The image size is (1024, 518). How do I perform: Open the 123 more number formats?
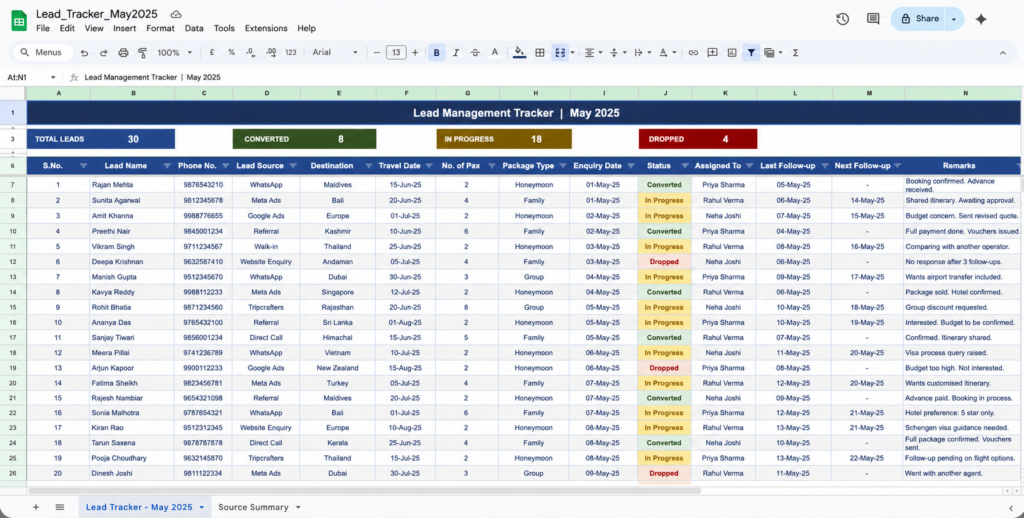coord(291,53)
